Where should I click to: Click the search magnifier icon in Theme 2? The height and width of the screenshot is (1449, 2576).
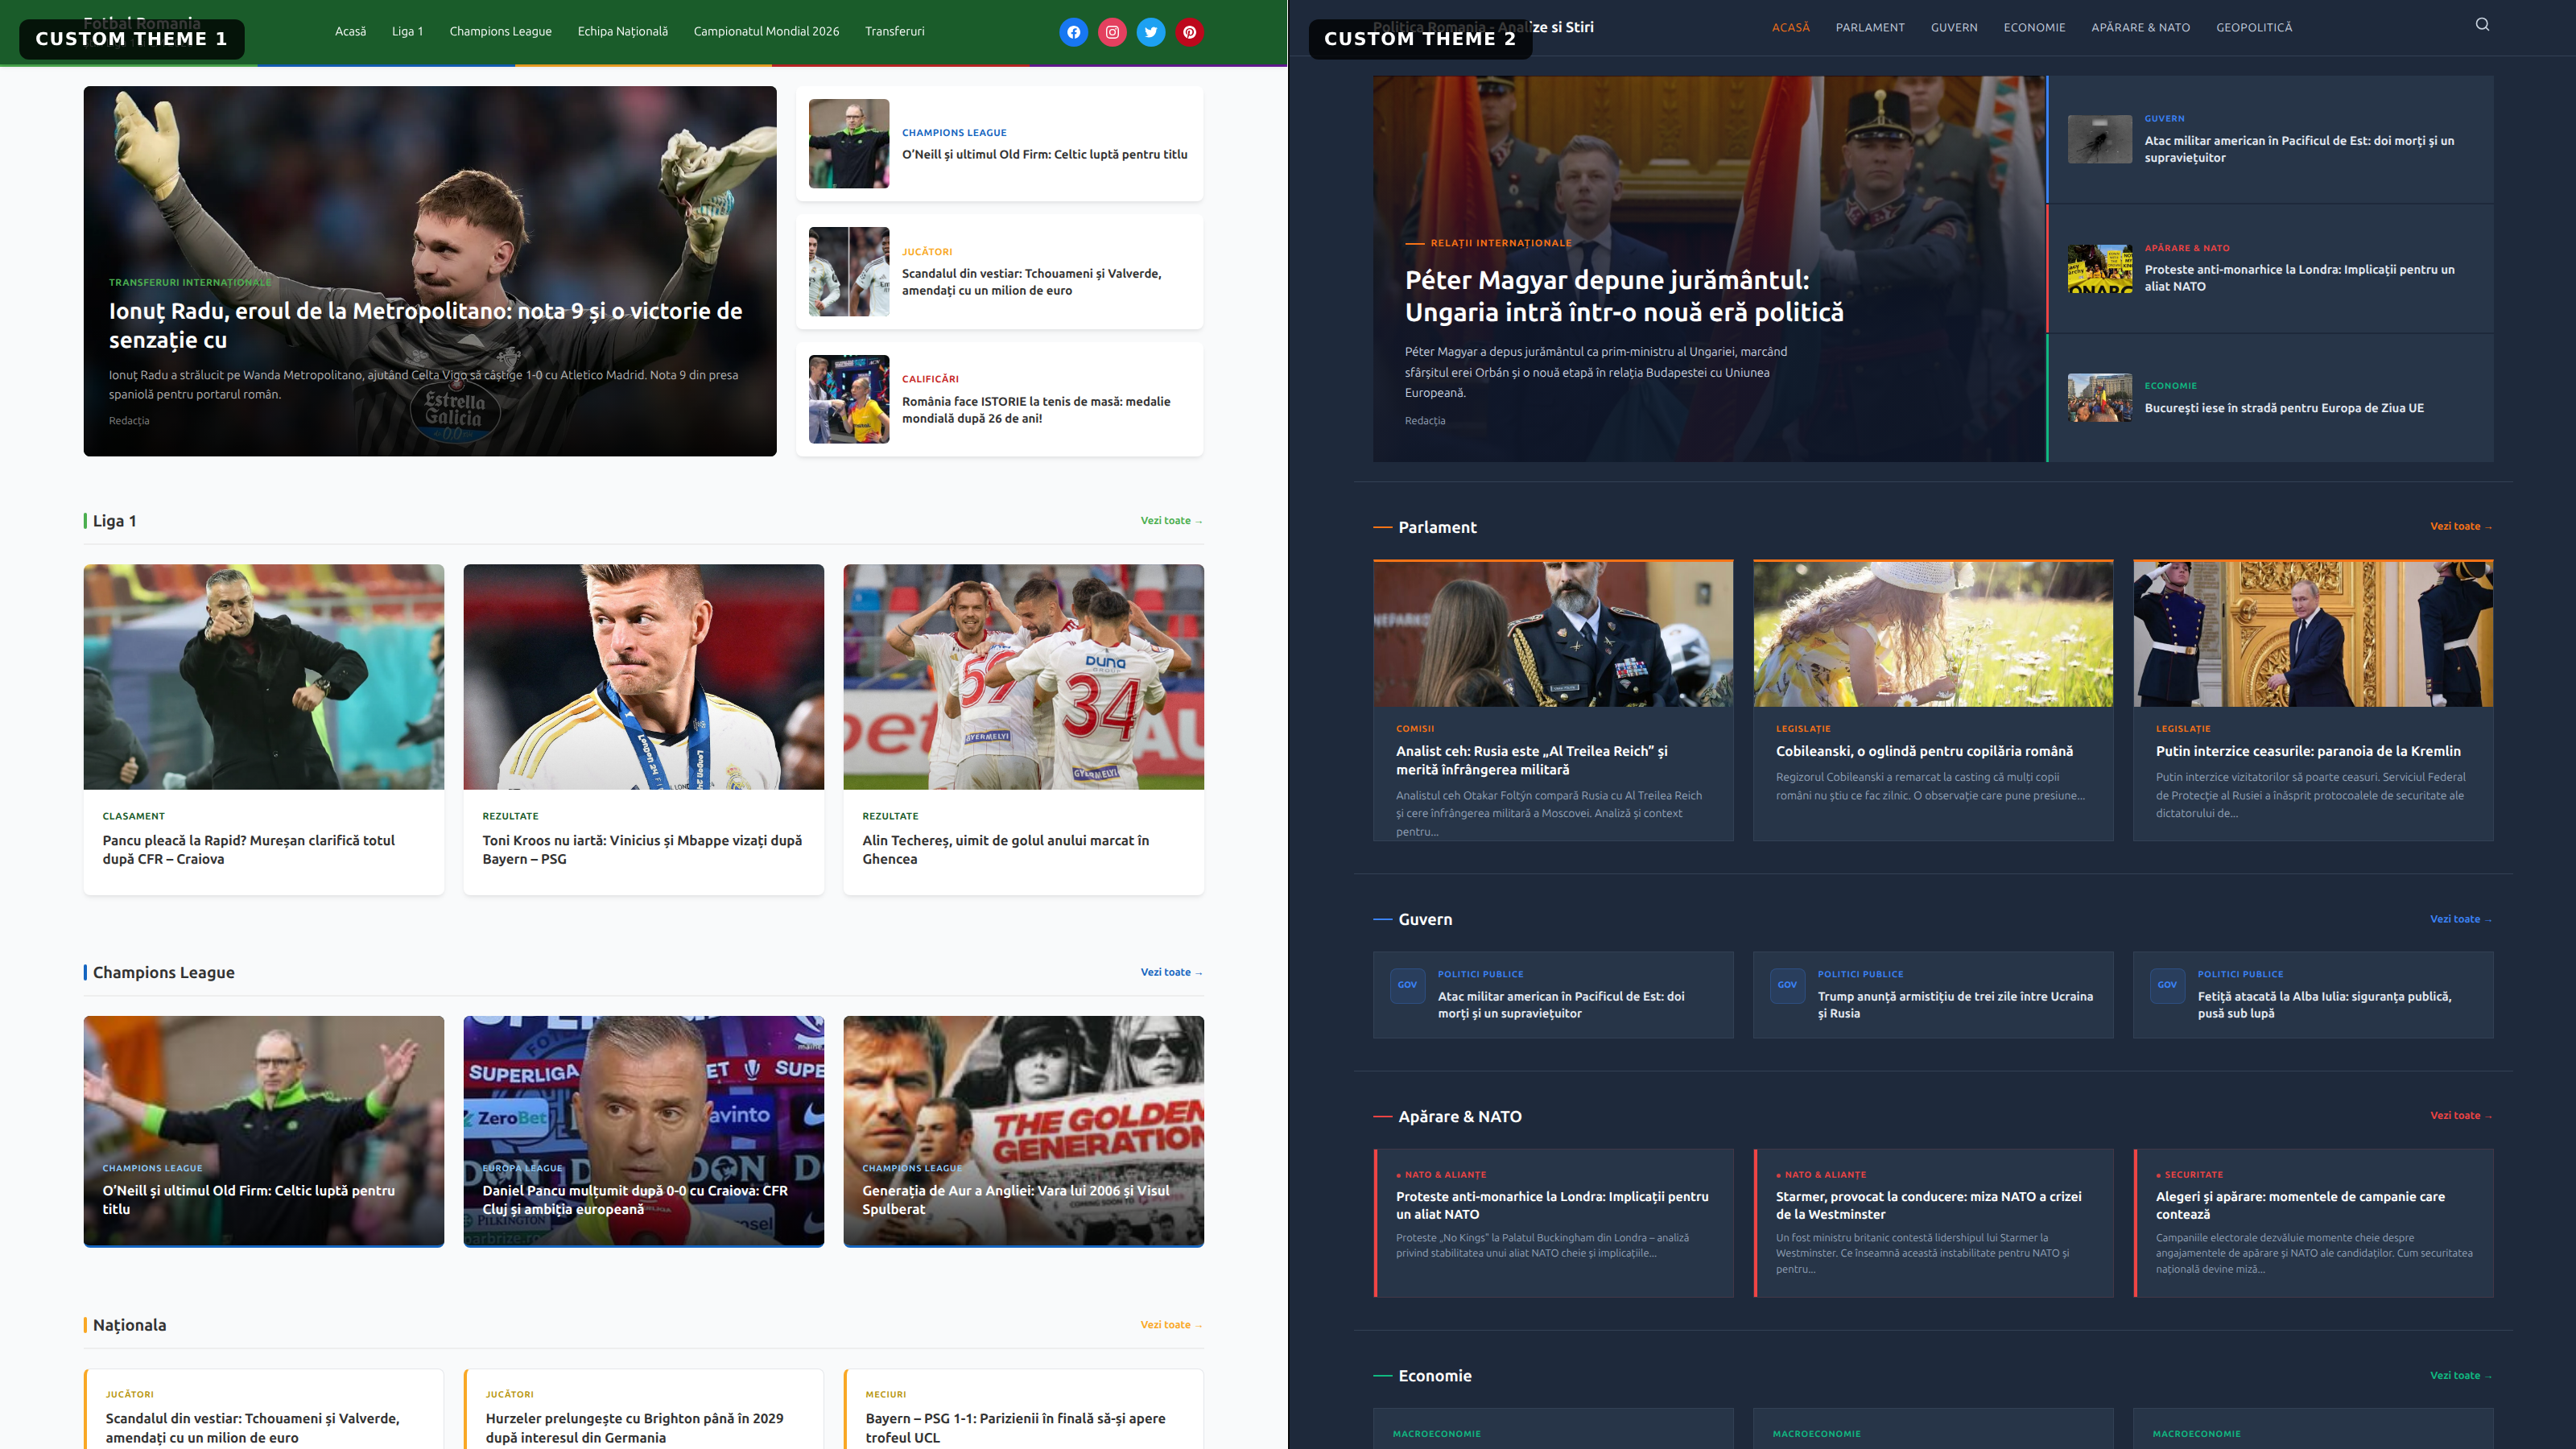pyautogui.click(x=2482, y=25)
